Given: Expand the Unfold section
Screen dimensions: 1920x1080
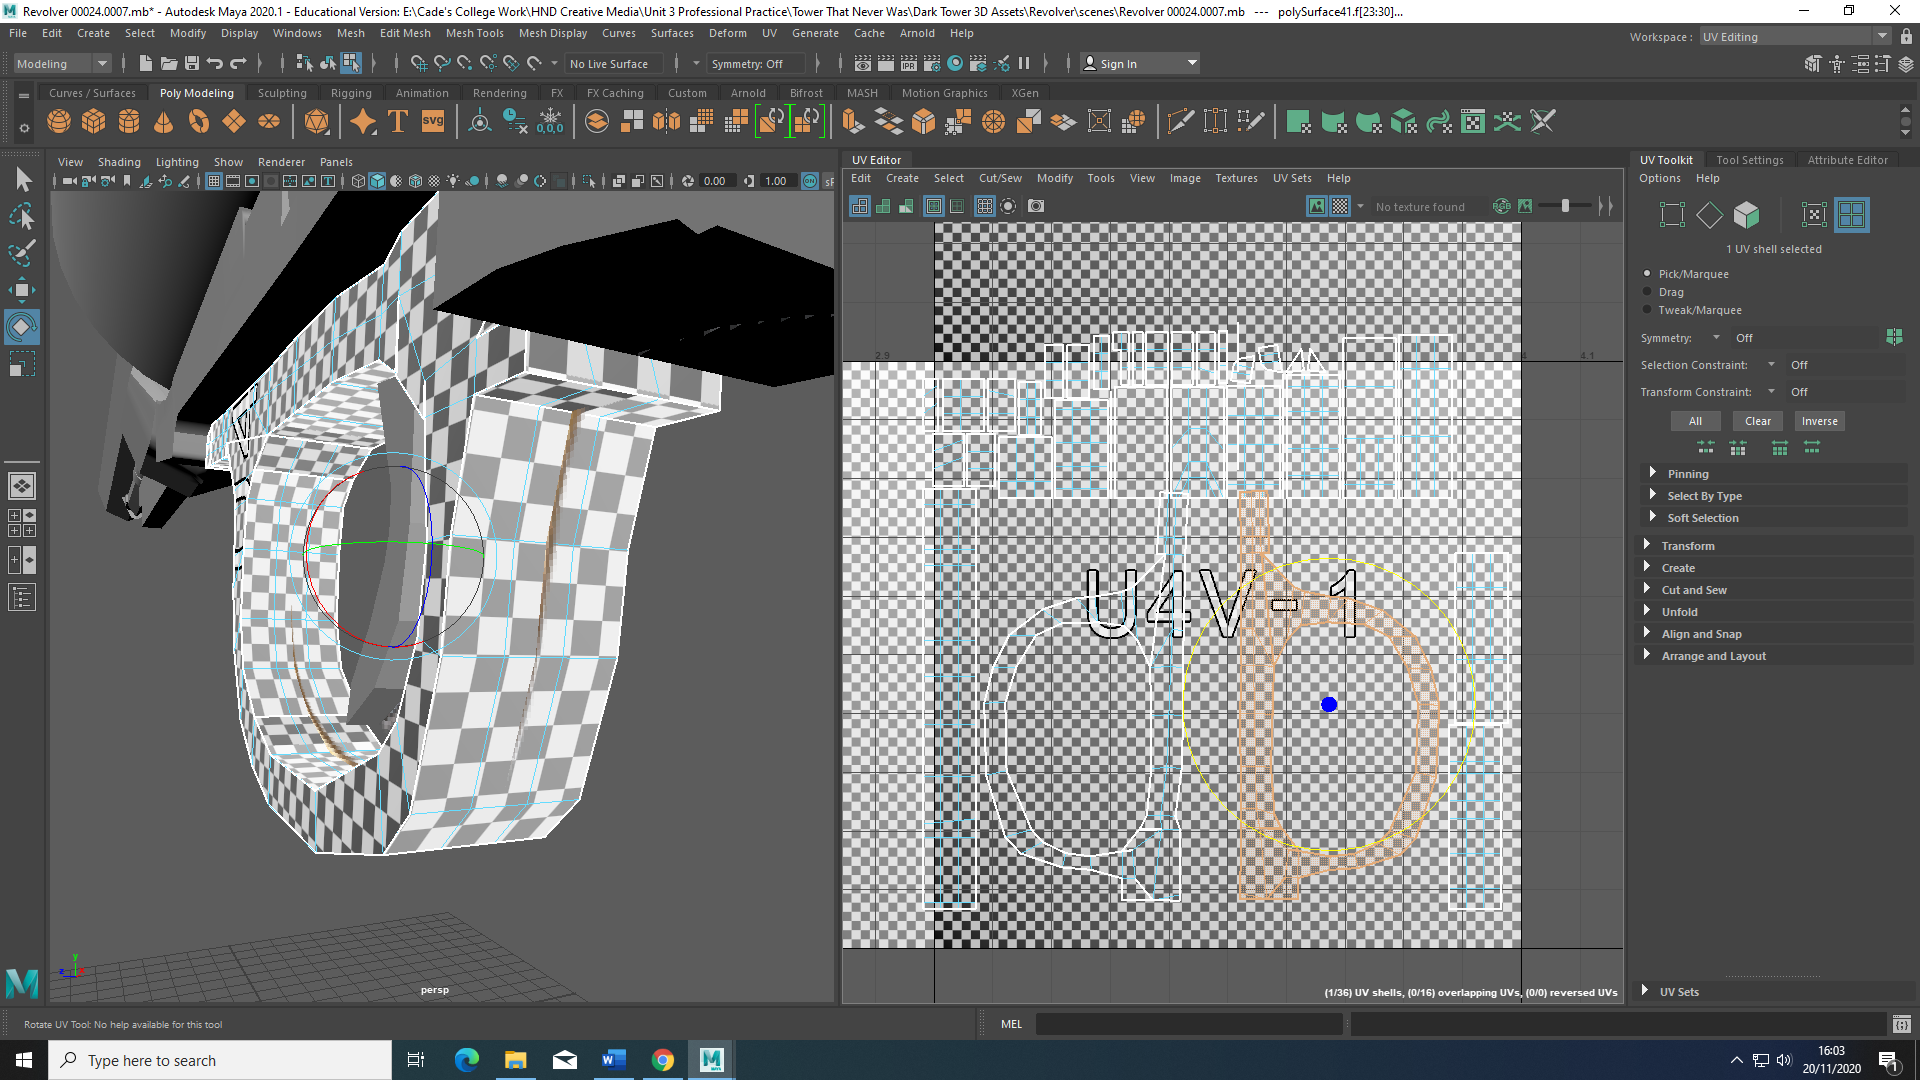Looking at the screenshot, I should 1678,612.
